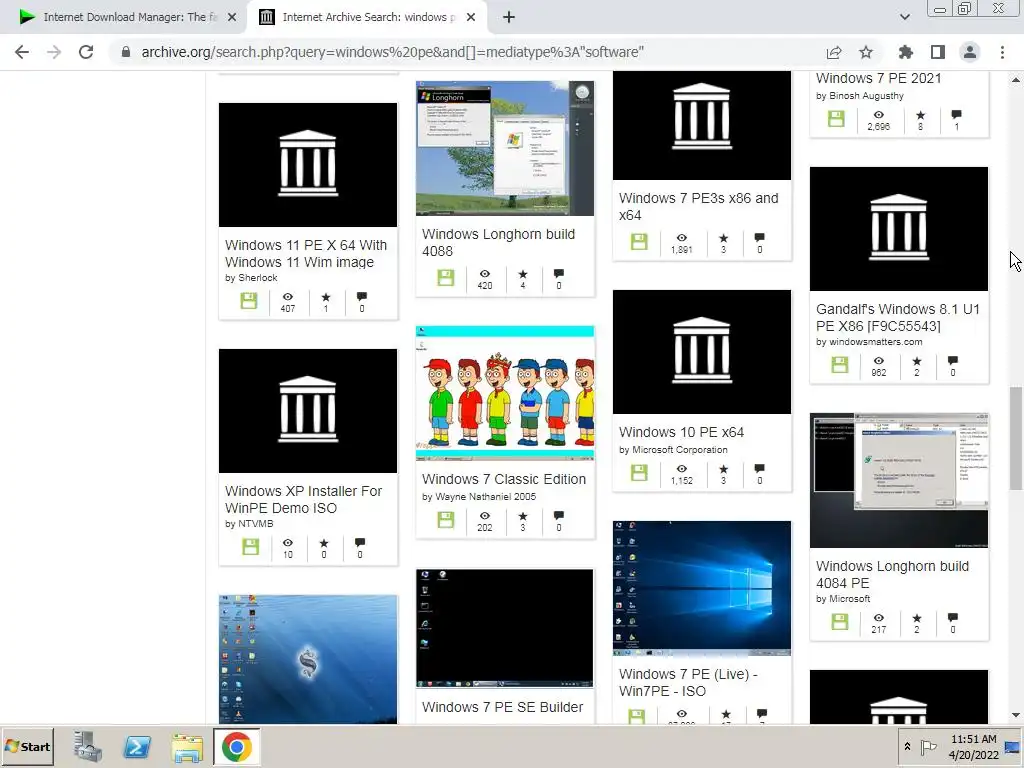Image resolution: width=1024 pixels, height=768 pixels.
Task: Click the address bar URL field
Action: [x=392, y=52]
